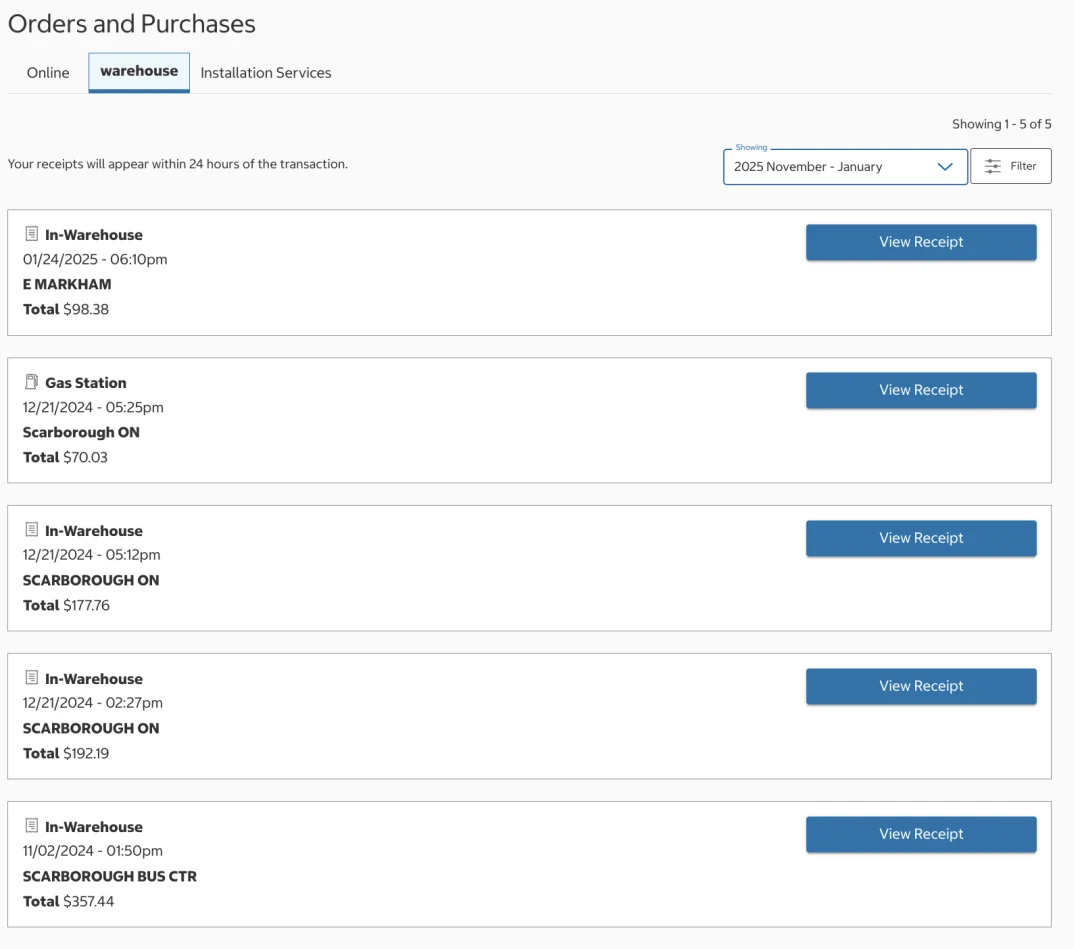Click the receipt icon for the E MARKHAM purchase
This screenshot has height=949, width=1080.
click(32, 233)
